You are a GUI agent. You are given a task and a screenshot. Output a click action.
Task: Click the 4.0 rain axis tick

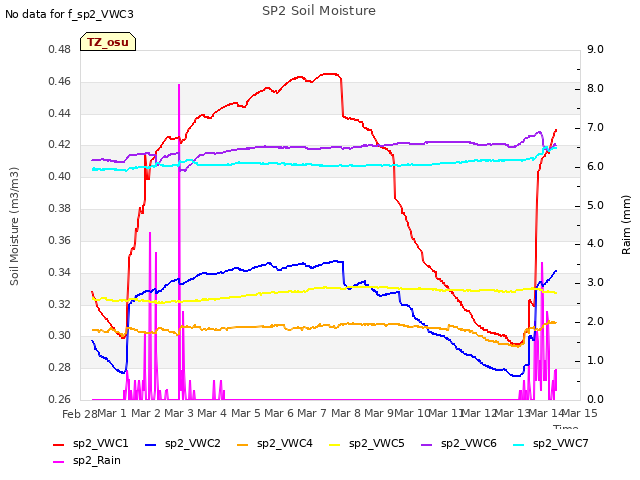(x=595, y=244)
